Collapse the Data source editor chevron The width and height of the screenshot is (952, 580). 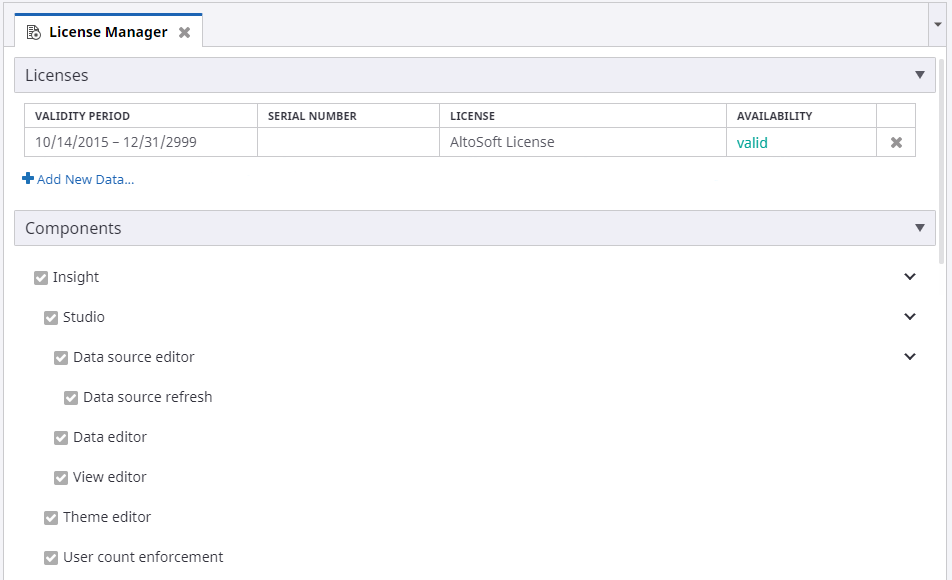909,357
